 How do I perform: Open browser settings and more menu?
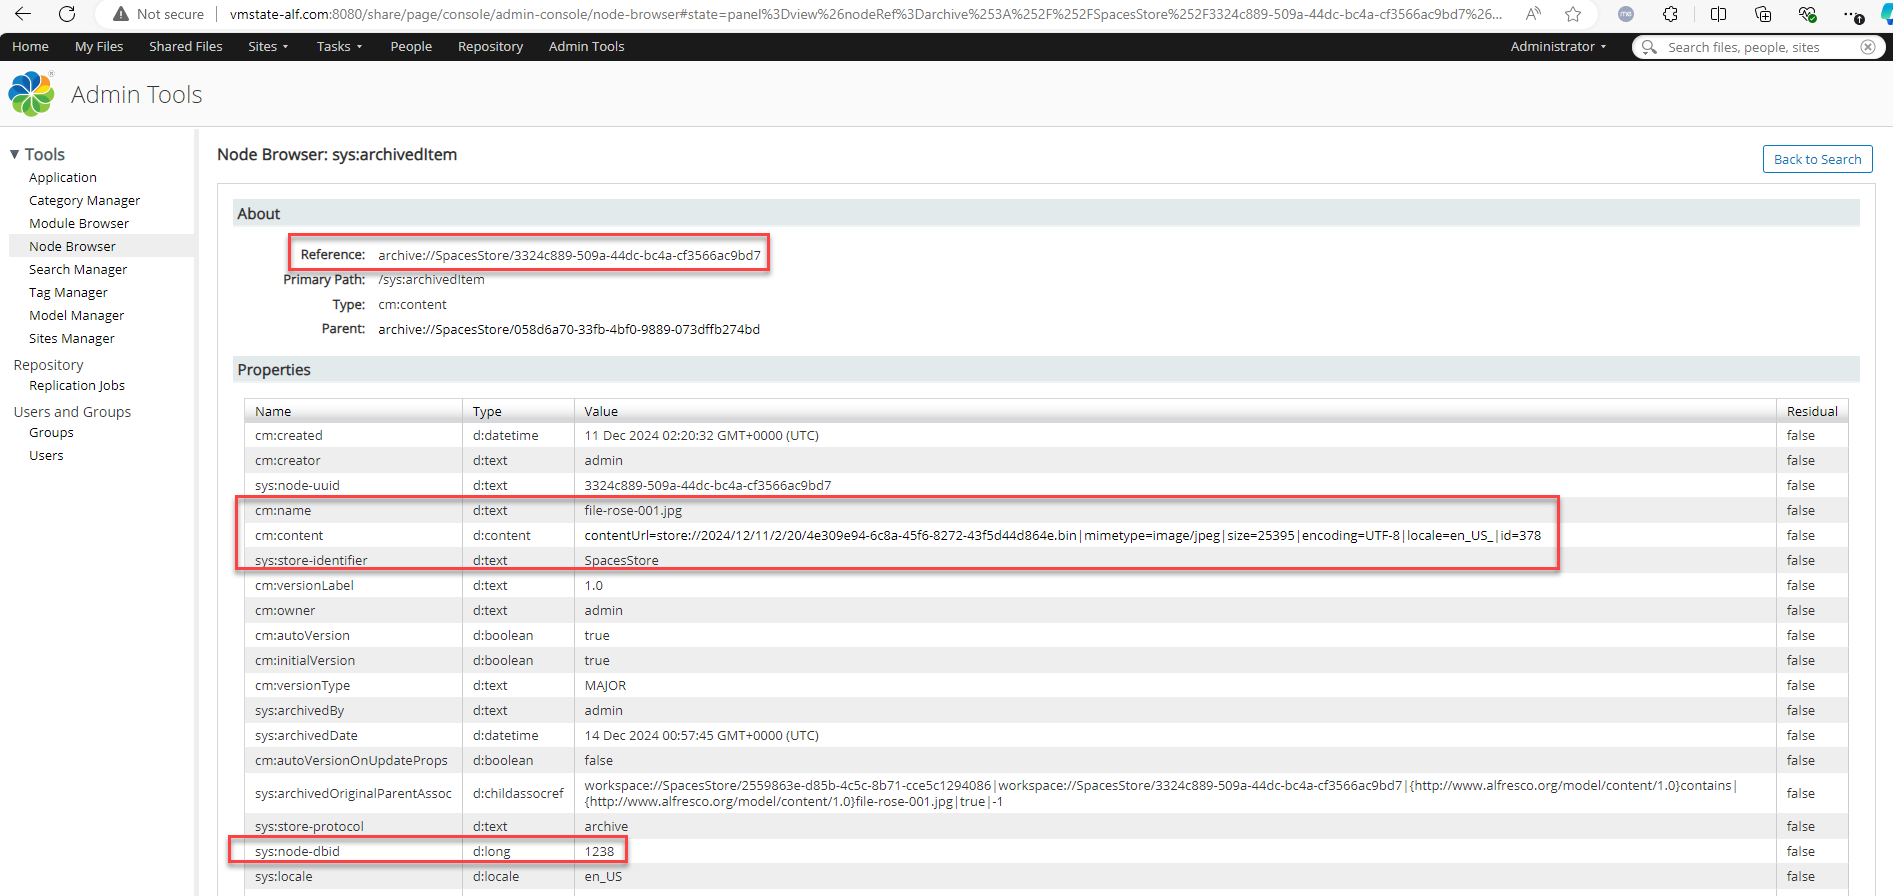point(1851,14)
